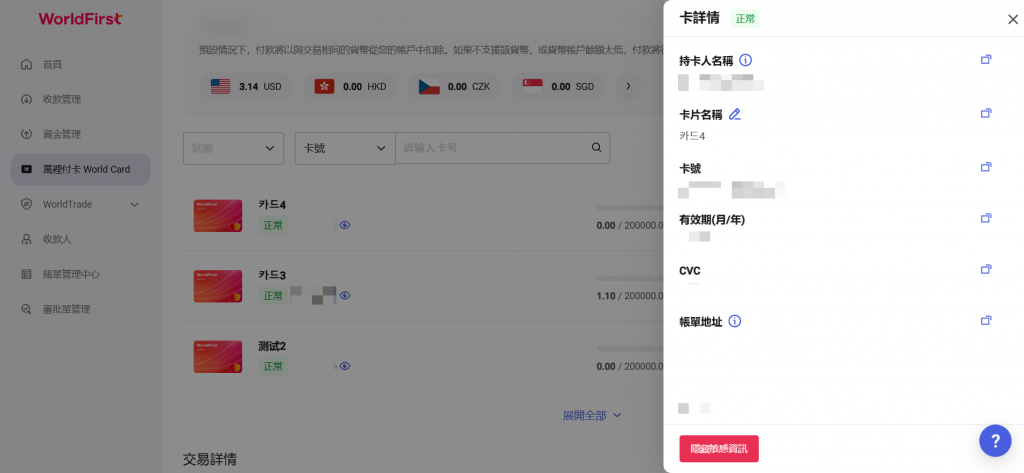1024x473 pixels.
Task: Click the 賬單管理中心 icon
Action: (x=27, y=274)
